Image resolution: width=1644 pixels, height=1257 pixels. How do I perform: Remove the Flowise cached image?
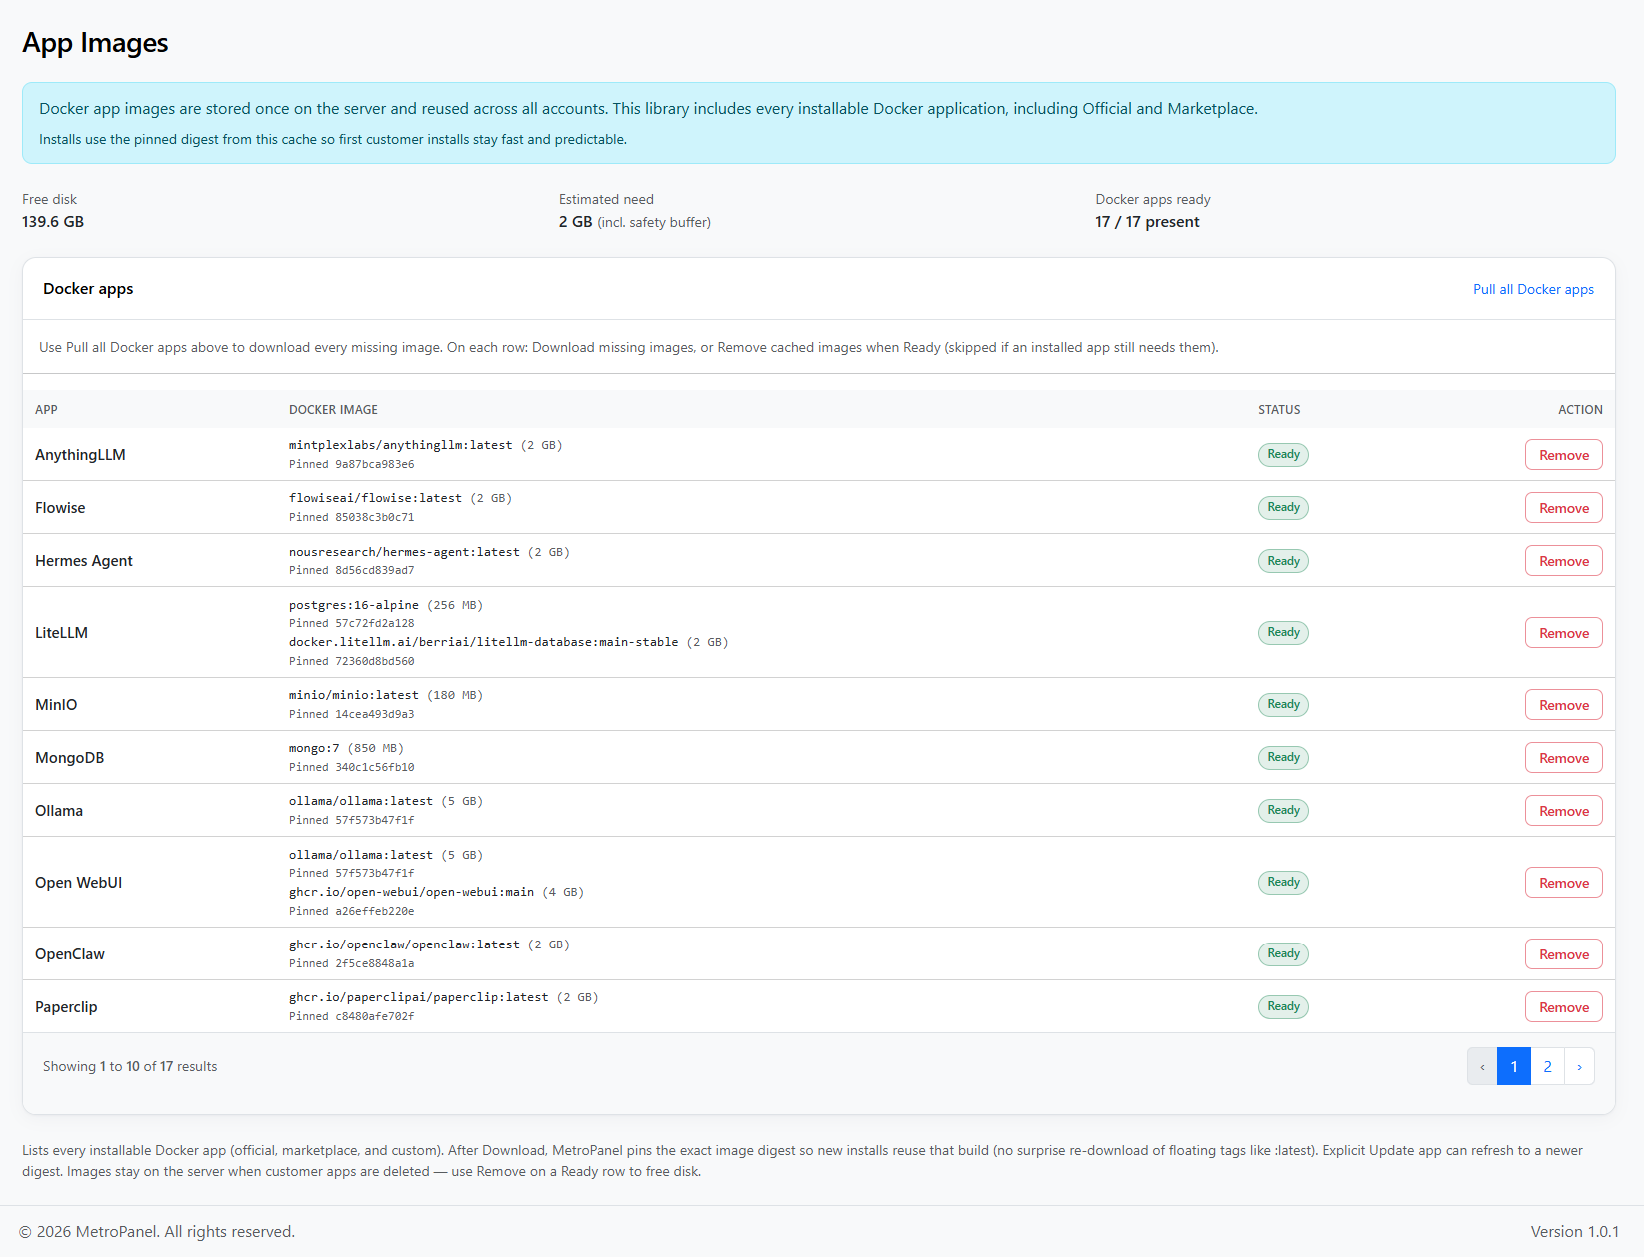pyautogui.click(x=1564, y=508)
